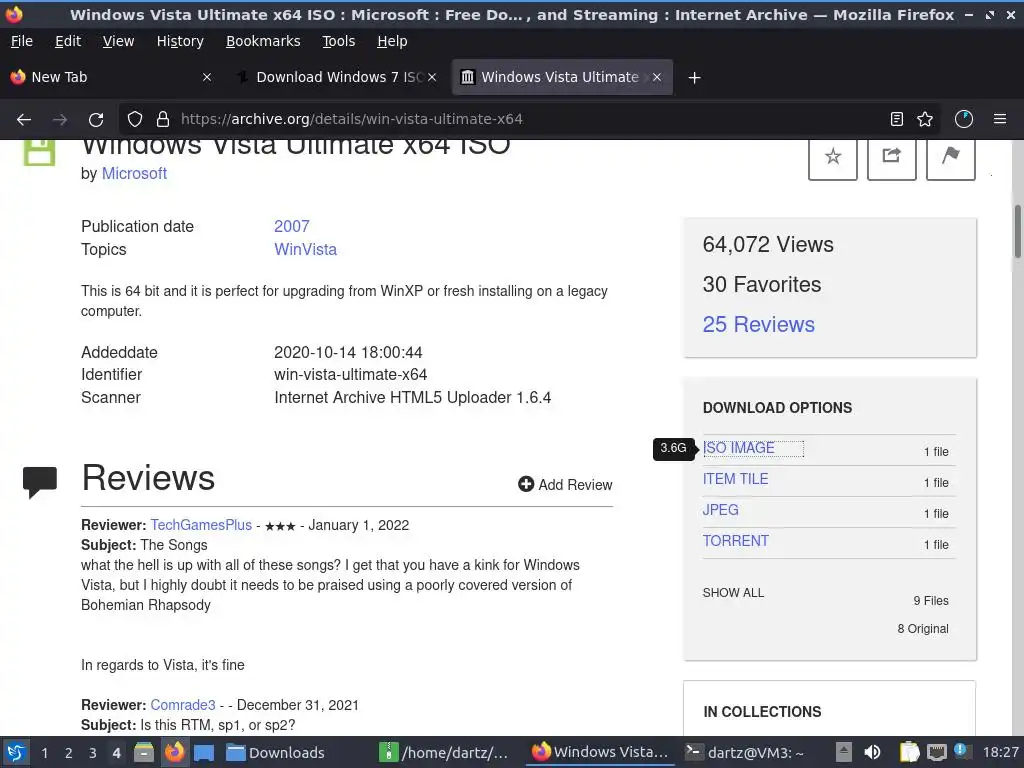Open the update notifier tray icon
Viewport: 1024px width, 768px height.
[x=961, y=751]
